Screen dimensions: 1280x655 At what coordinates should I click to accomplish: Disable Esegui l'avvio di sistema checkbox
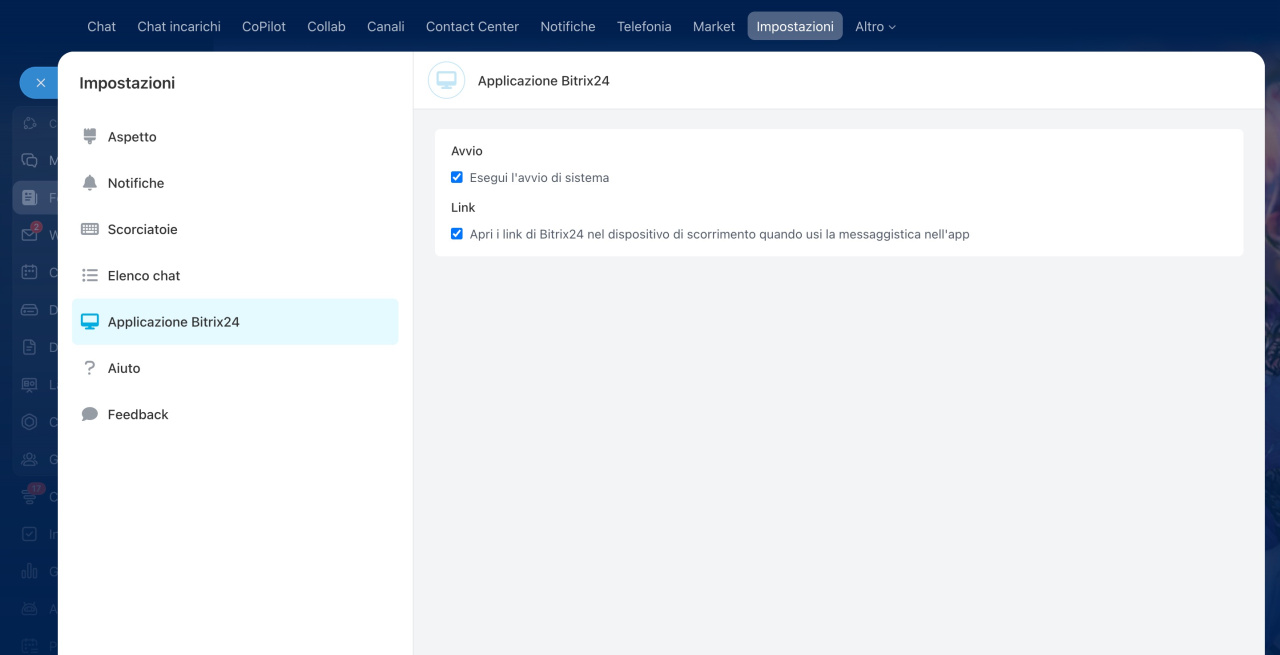[x=457, y=178]
